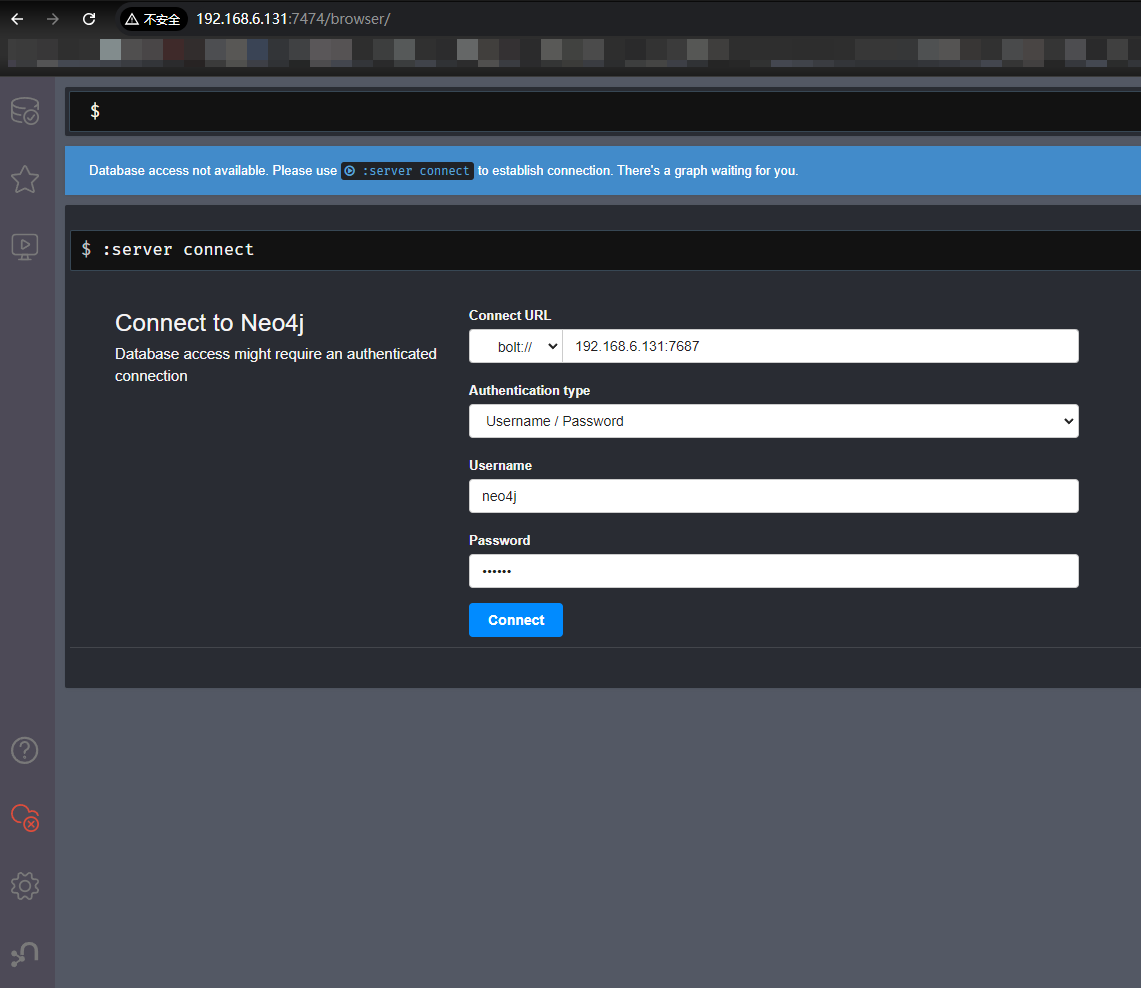Click the Database access not available message
The width and height of the screenshot is (1141, 988).
[444, 170]
